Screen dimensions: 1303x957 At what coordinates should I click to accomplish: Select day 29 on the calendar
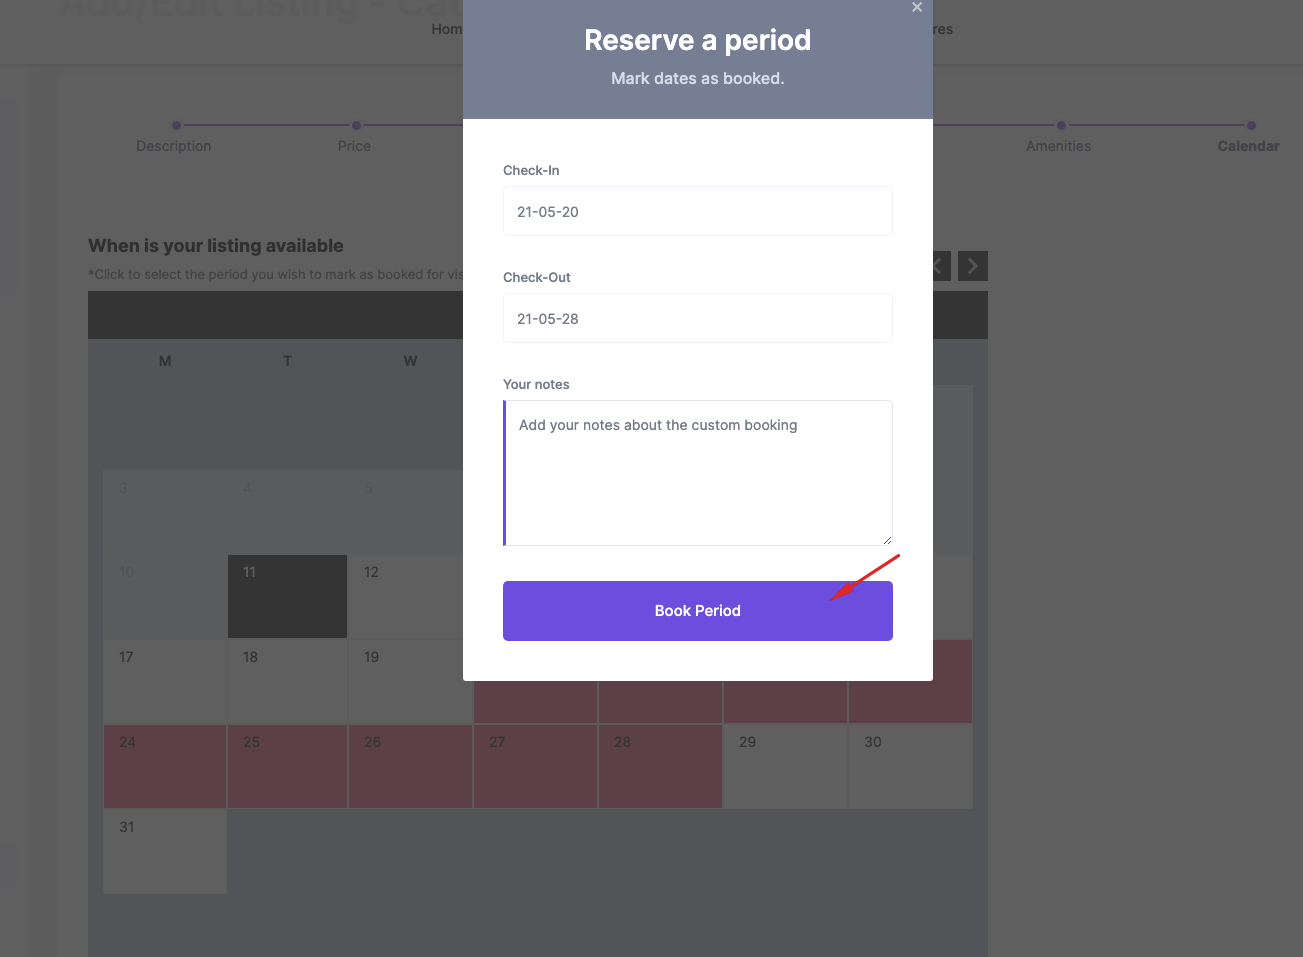785,767
